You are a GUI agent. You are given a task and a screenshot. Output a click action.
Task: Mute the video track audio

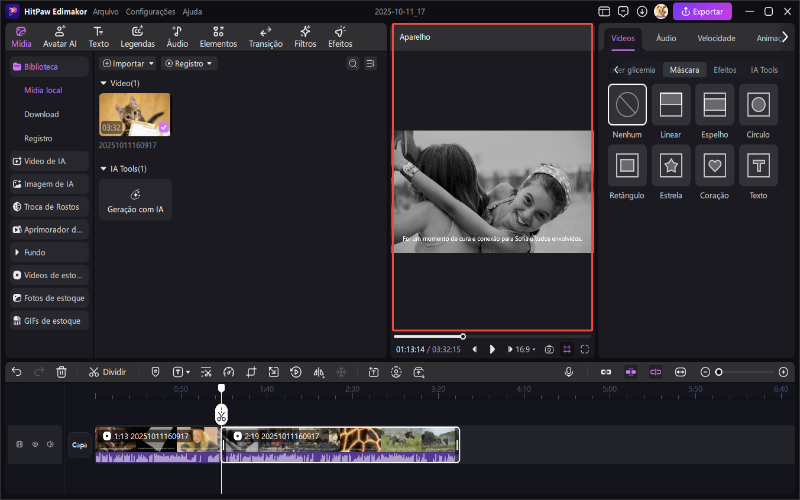[50, 444]
